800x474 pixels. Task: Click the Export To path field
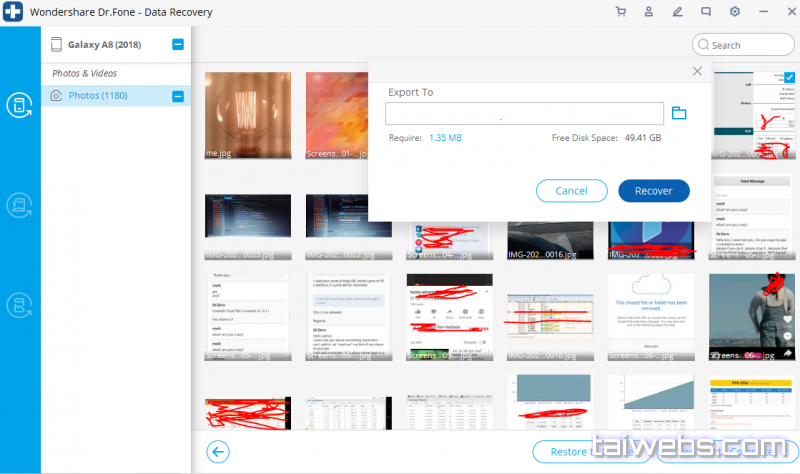[525, 113]
